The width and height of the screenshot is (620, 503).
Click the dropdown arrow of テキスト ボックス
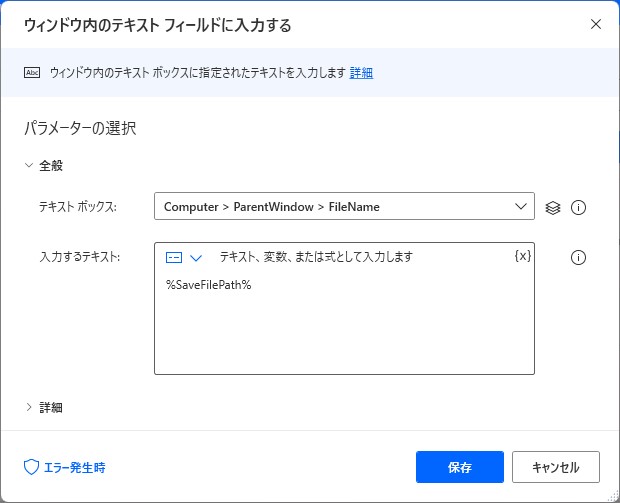tap(521, 206)
